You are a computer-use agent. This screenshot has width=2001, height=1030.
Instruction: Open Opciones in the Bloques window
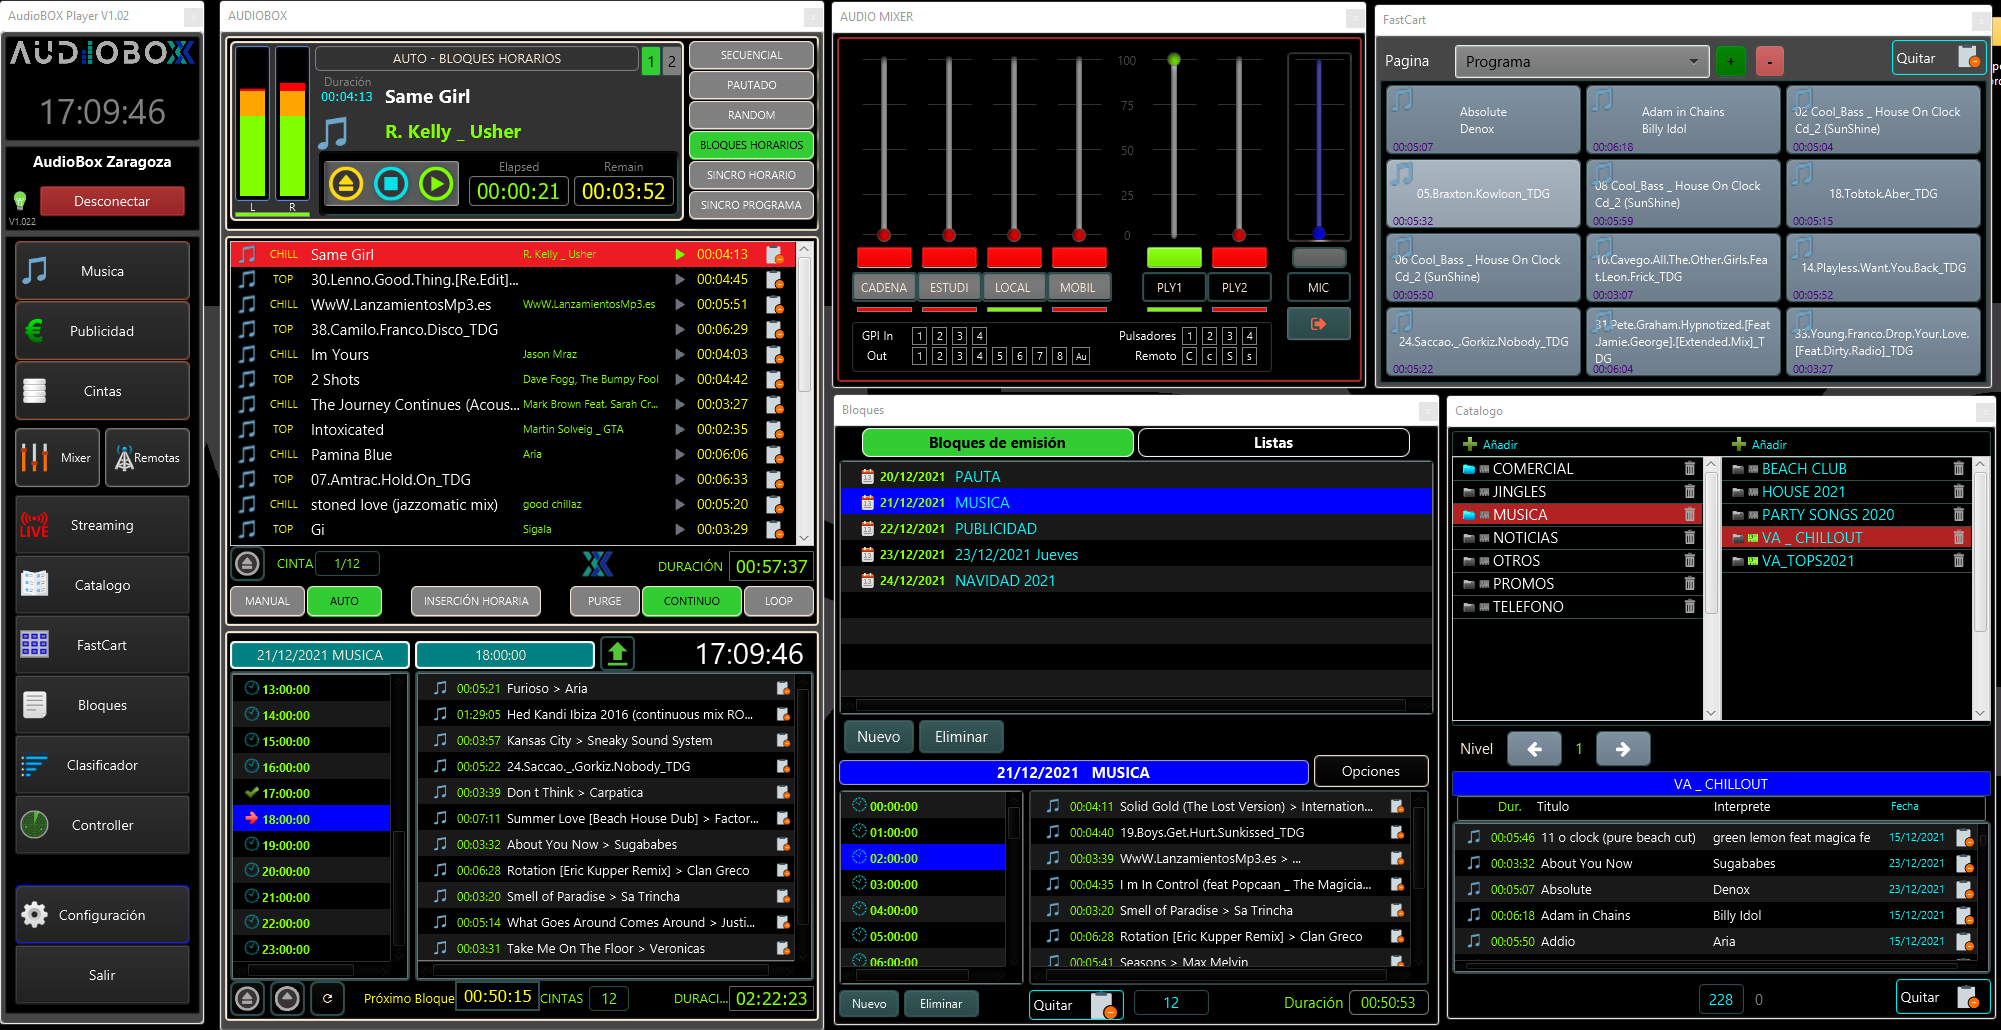[1370, 770]
